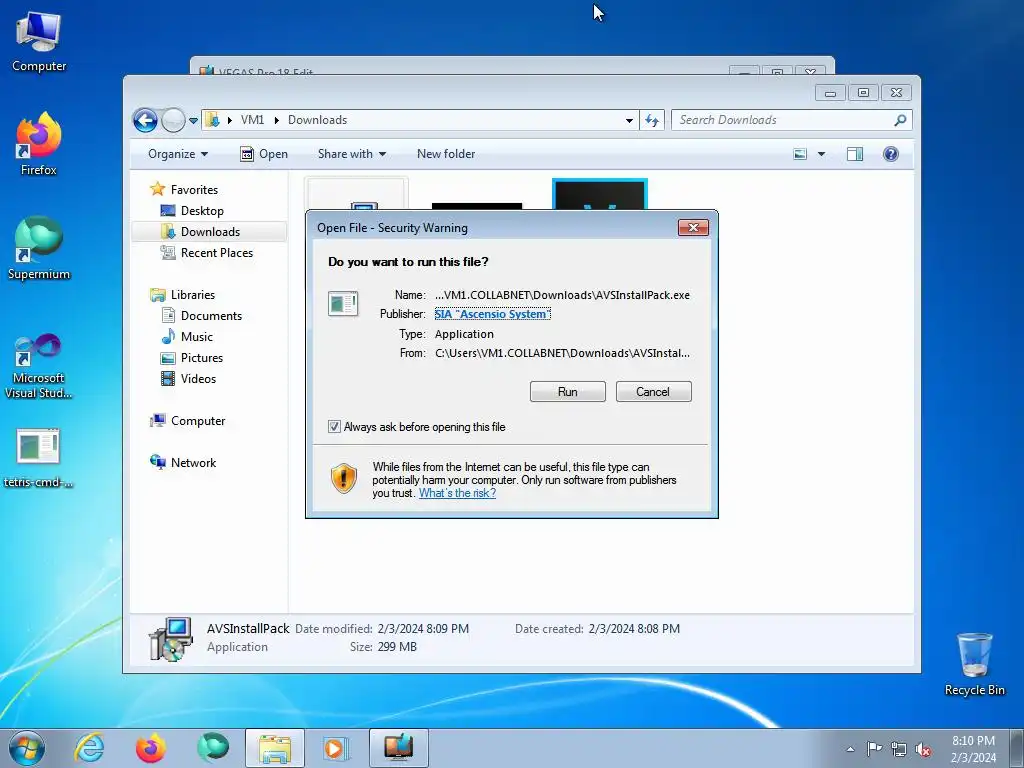Click the muted volume tray icon
The width and height of the screenshot is (1024, 768).
point(923,750)
